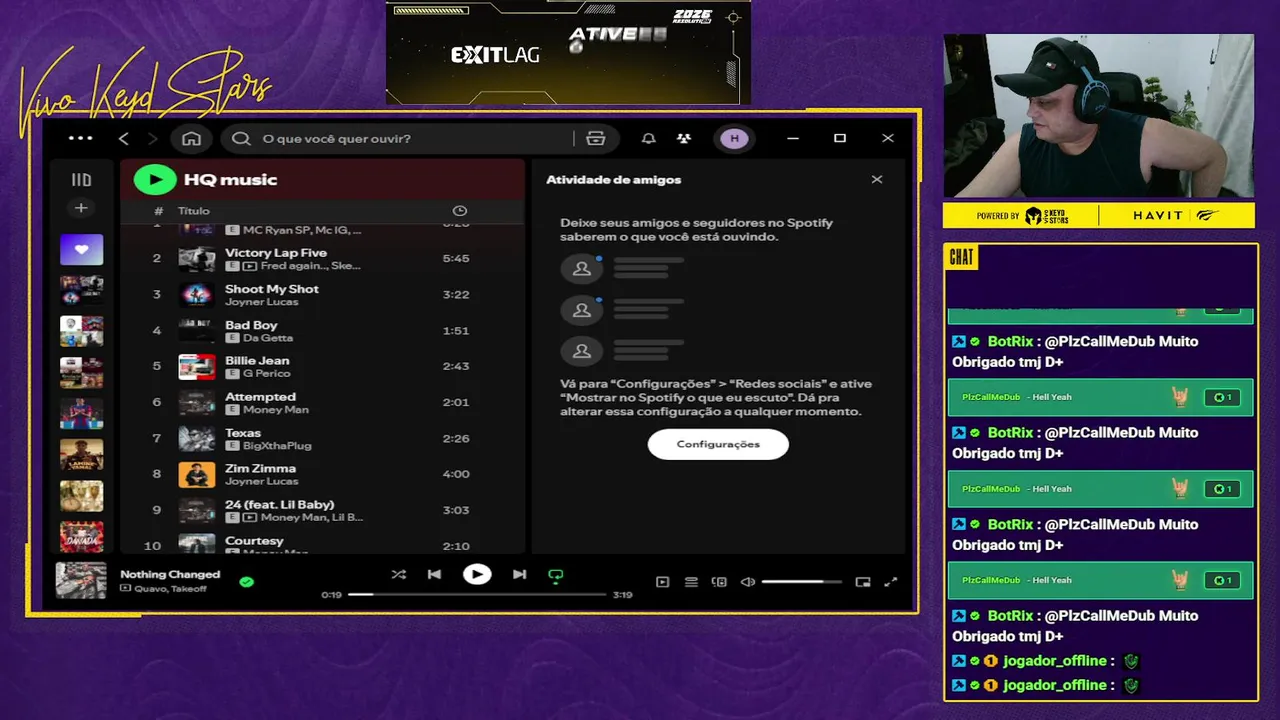Viewport: 1280px width, 720px height.
Task: Skip to the previous track
Action: tap(434, 574)
